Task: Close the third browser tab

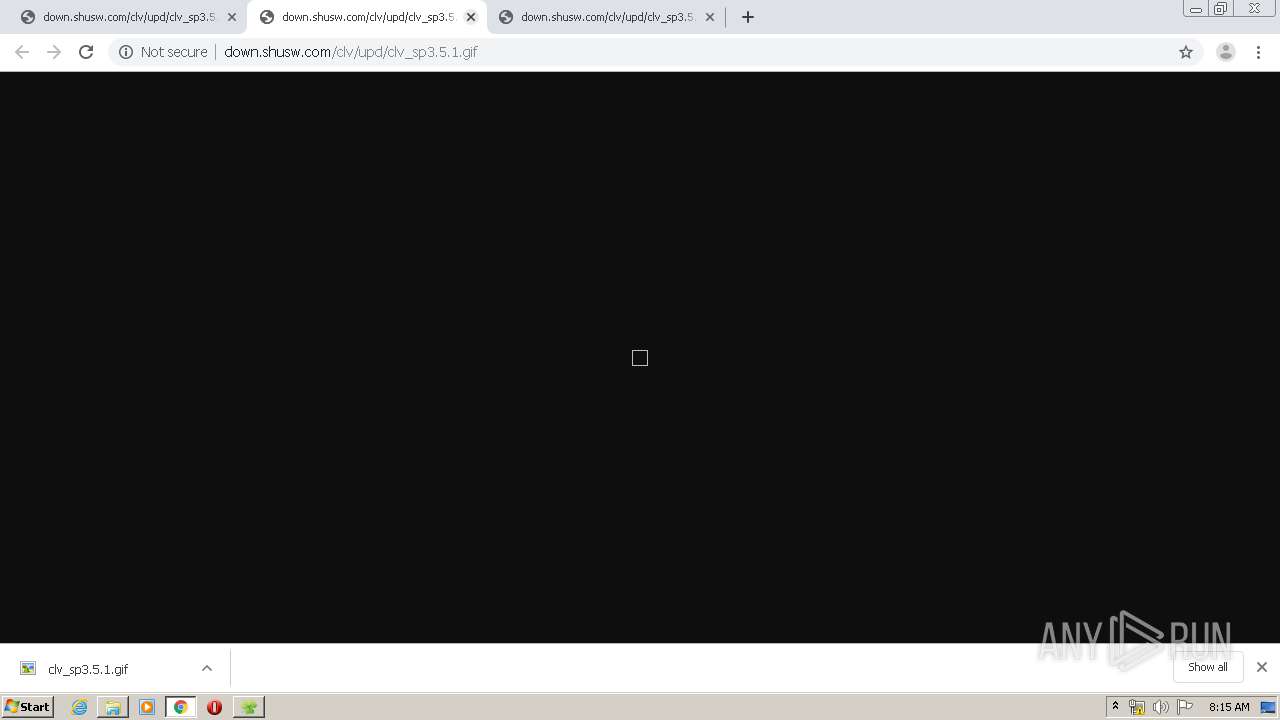Action: [710, 17]
